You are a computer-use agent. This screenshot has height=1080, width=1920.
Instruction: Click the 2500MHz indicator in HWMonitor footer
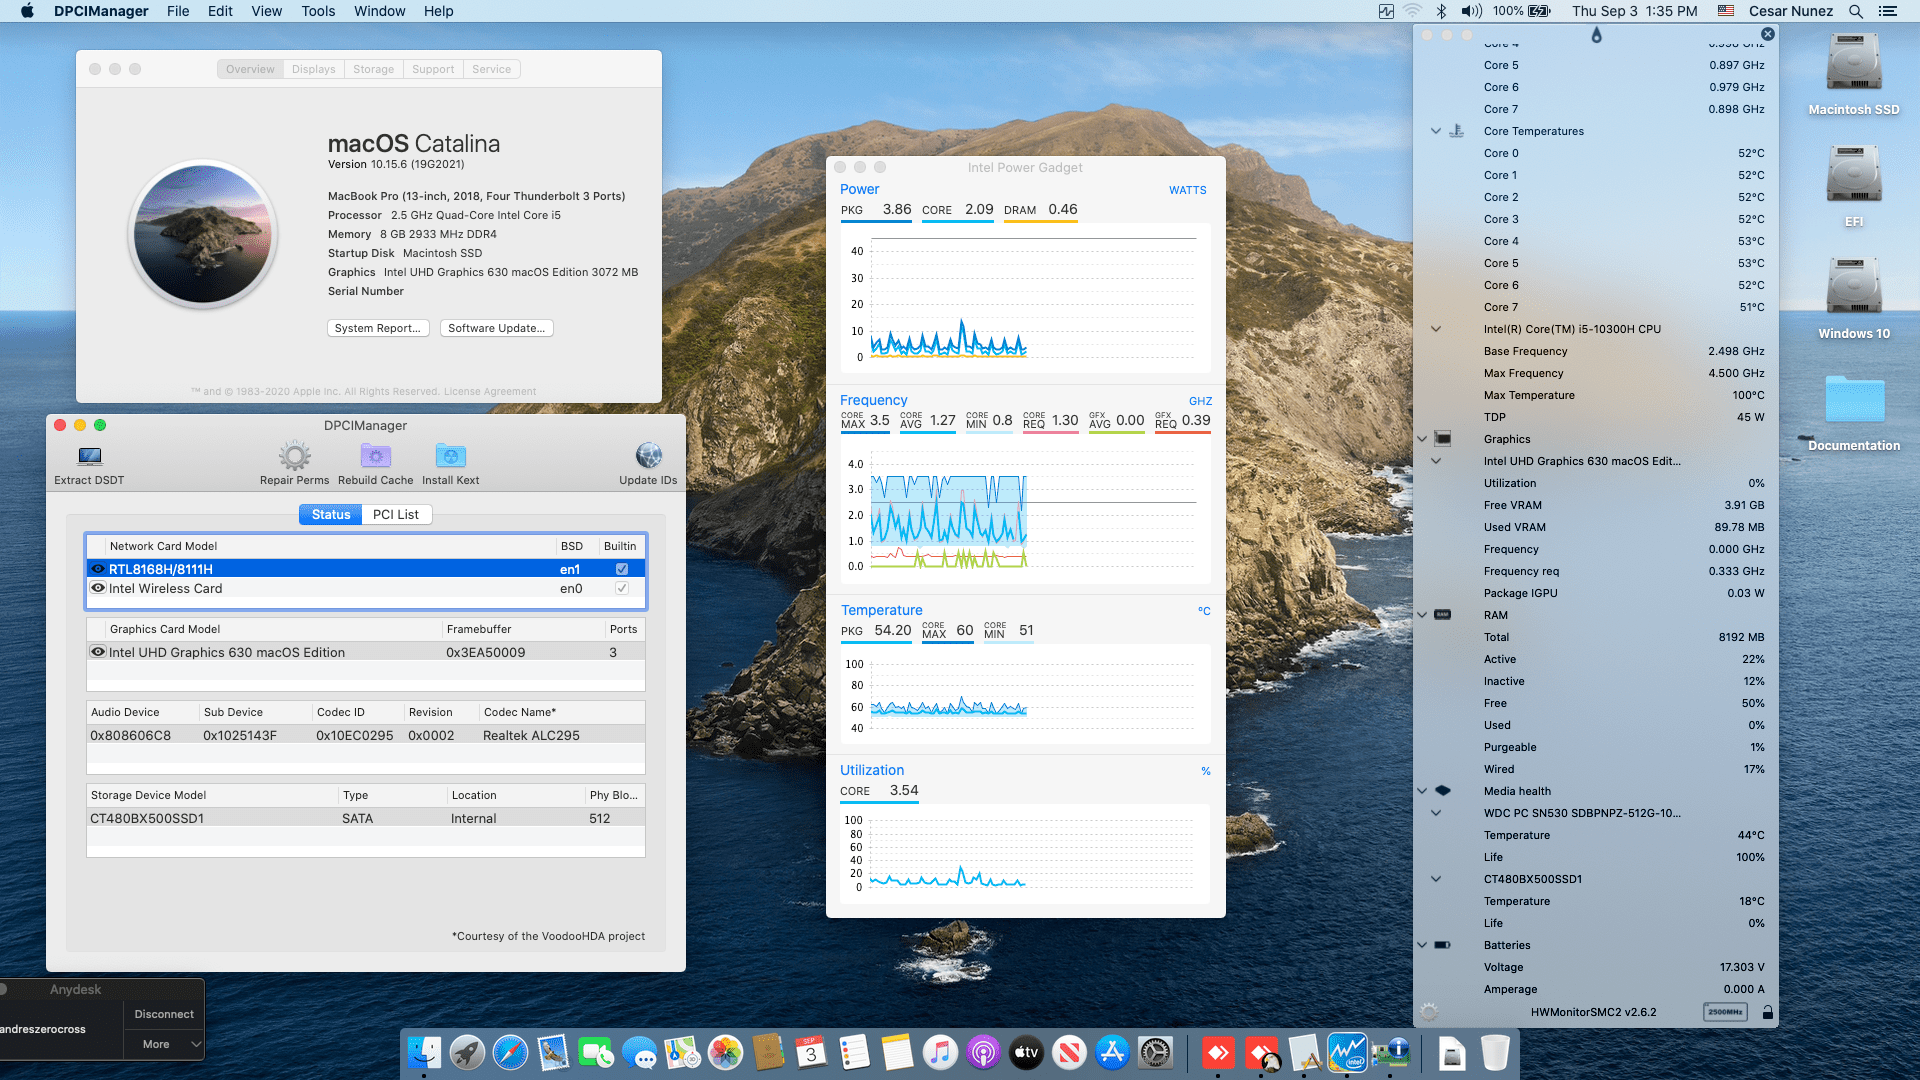click(x=1725, y=1012)
